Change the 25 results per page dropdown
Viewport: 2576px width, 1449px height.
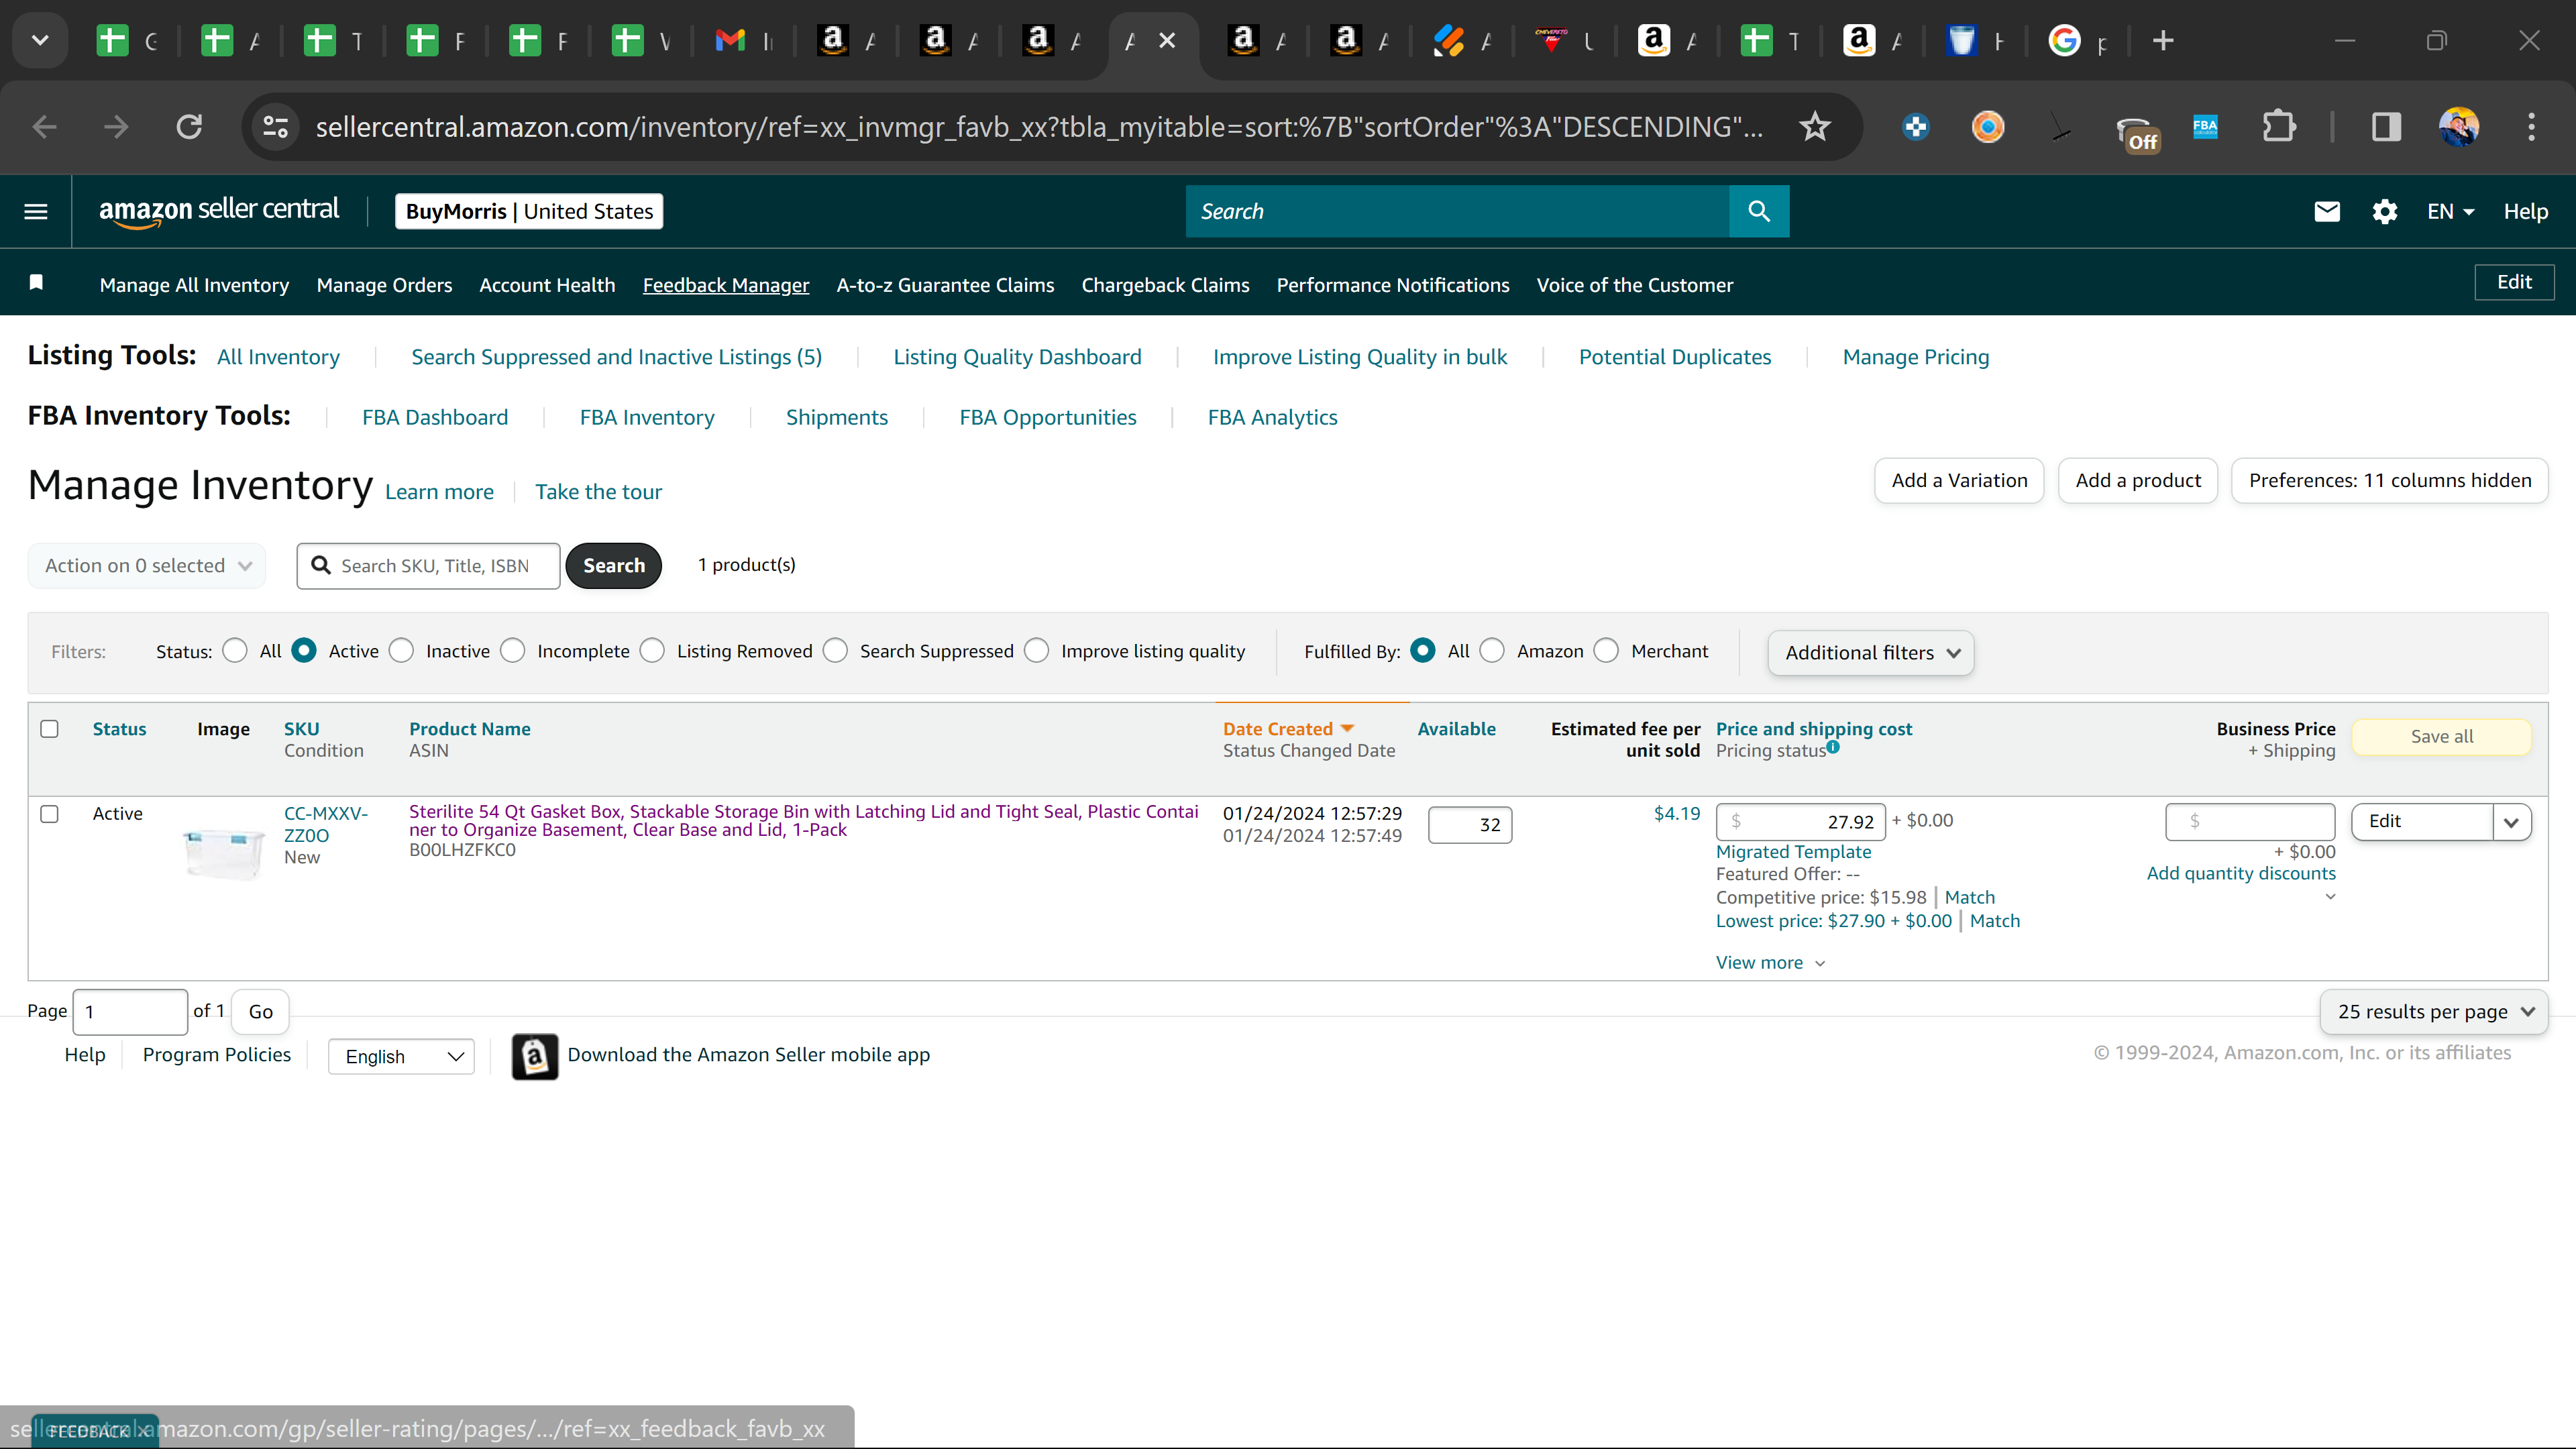(x=2434, y=1012)
